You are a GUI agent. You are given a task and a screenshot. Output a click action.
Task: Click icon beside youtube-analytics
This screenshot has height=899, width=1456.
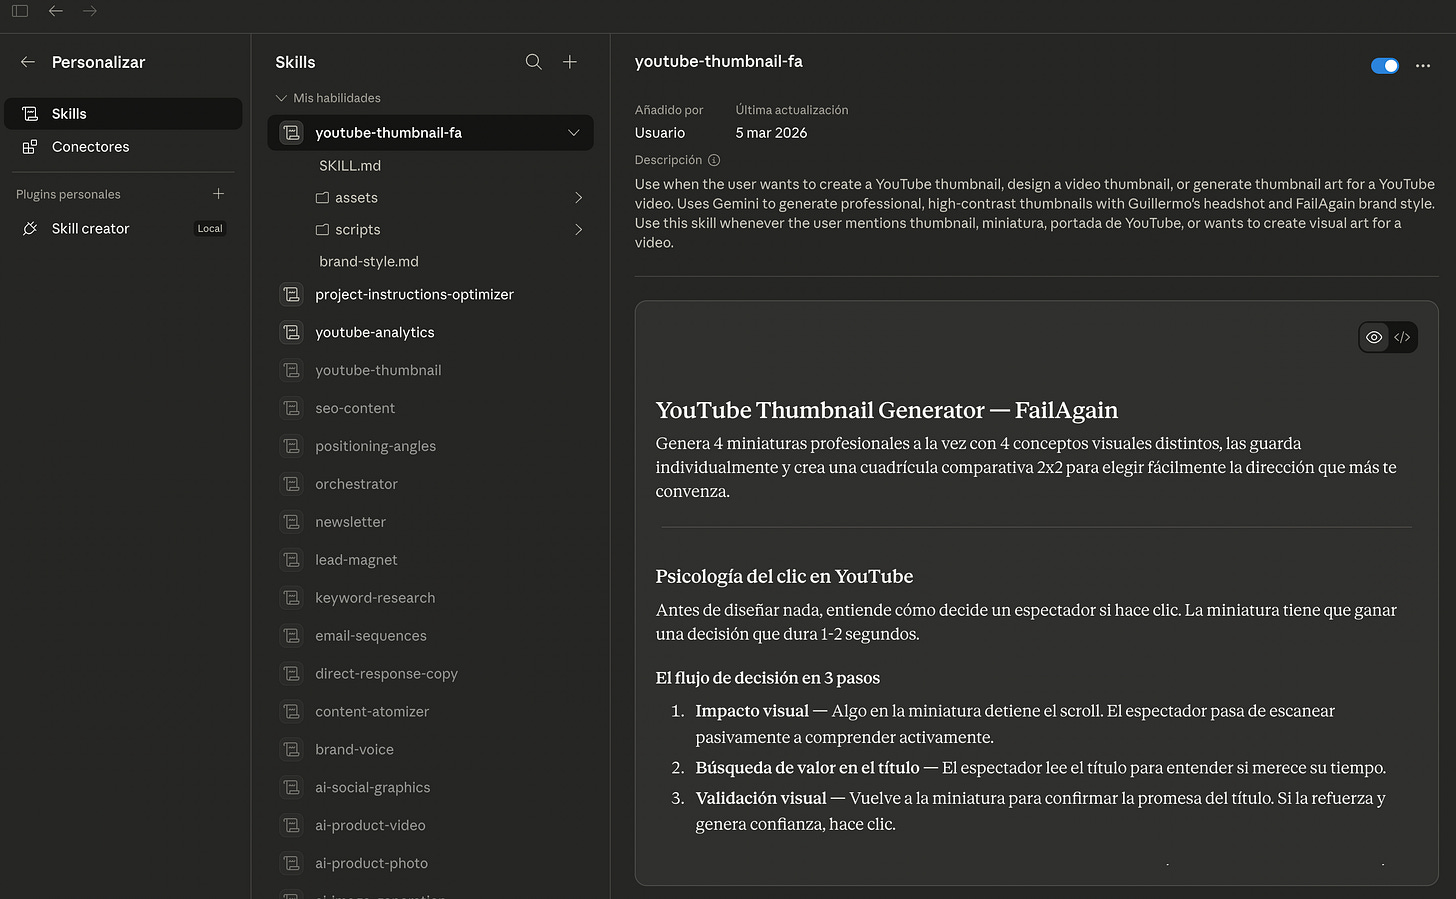tap(291, 333)
